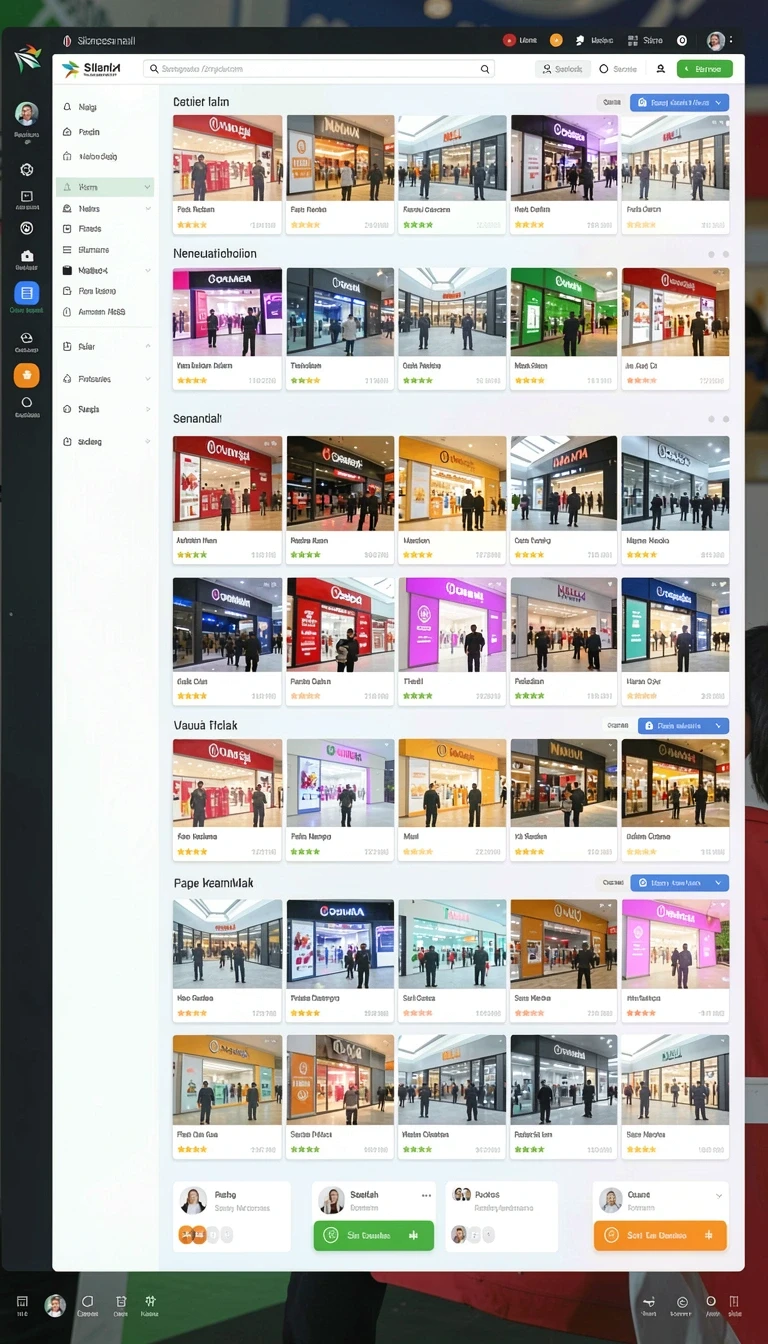Open the first red store thumbnail under Cetier lalm
This screenshot has width=768, height=1344.
[227, 158]
